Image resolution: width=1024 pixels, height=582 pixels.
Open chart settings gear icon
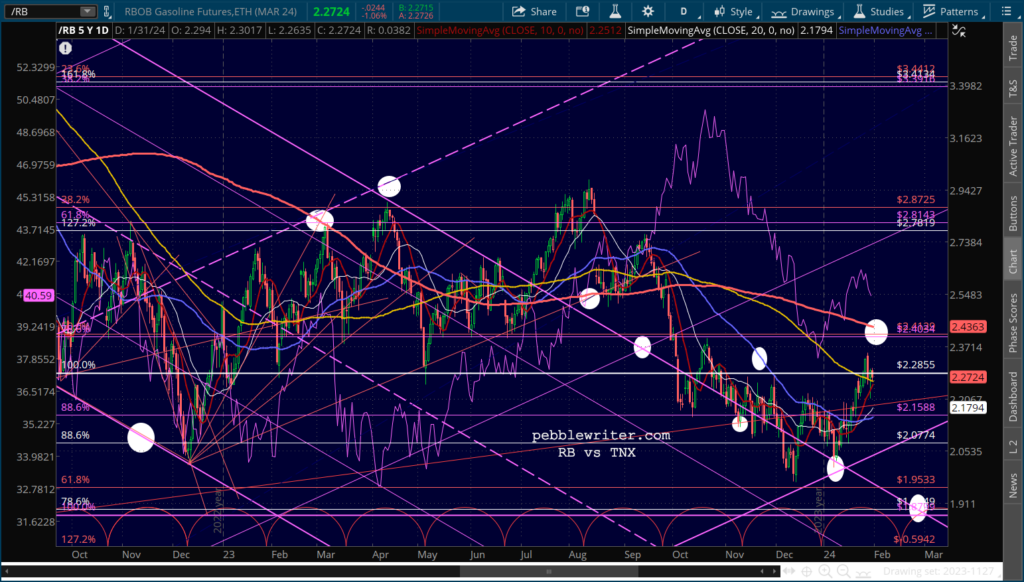coord(648,11)
